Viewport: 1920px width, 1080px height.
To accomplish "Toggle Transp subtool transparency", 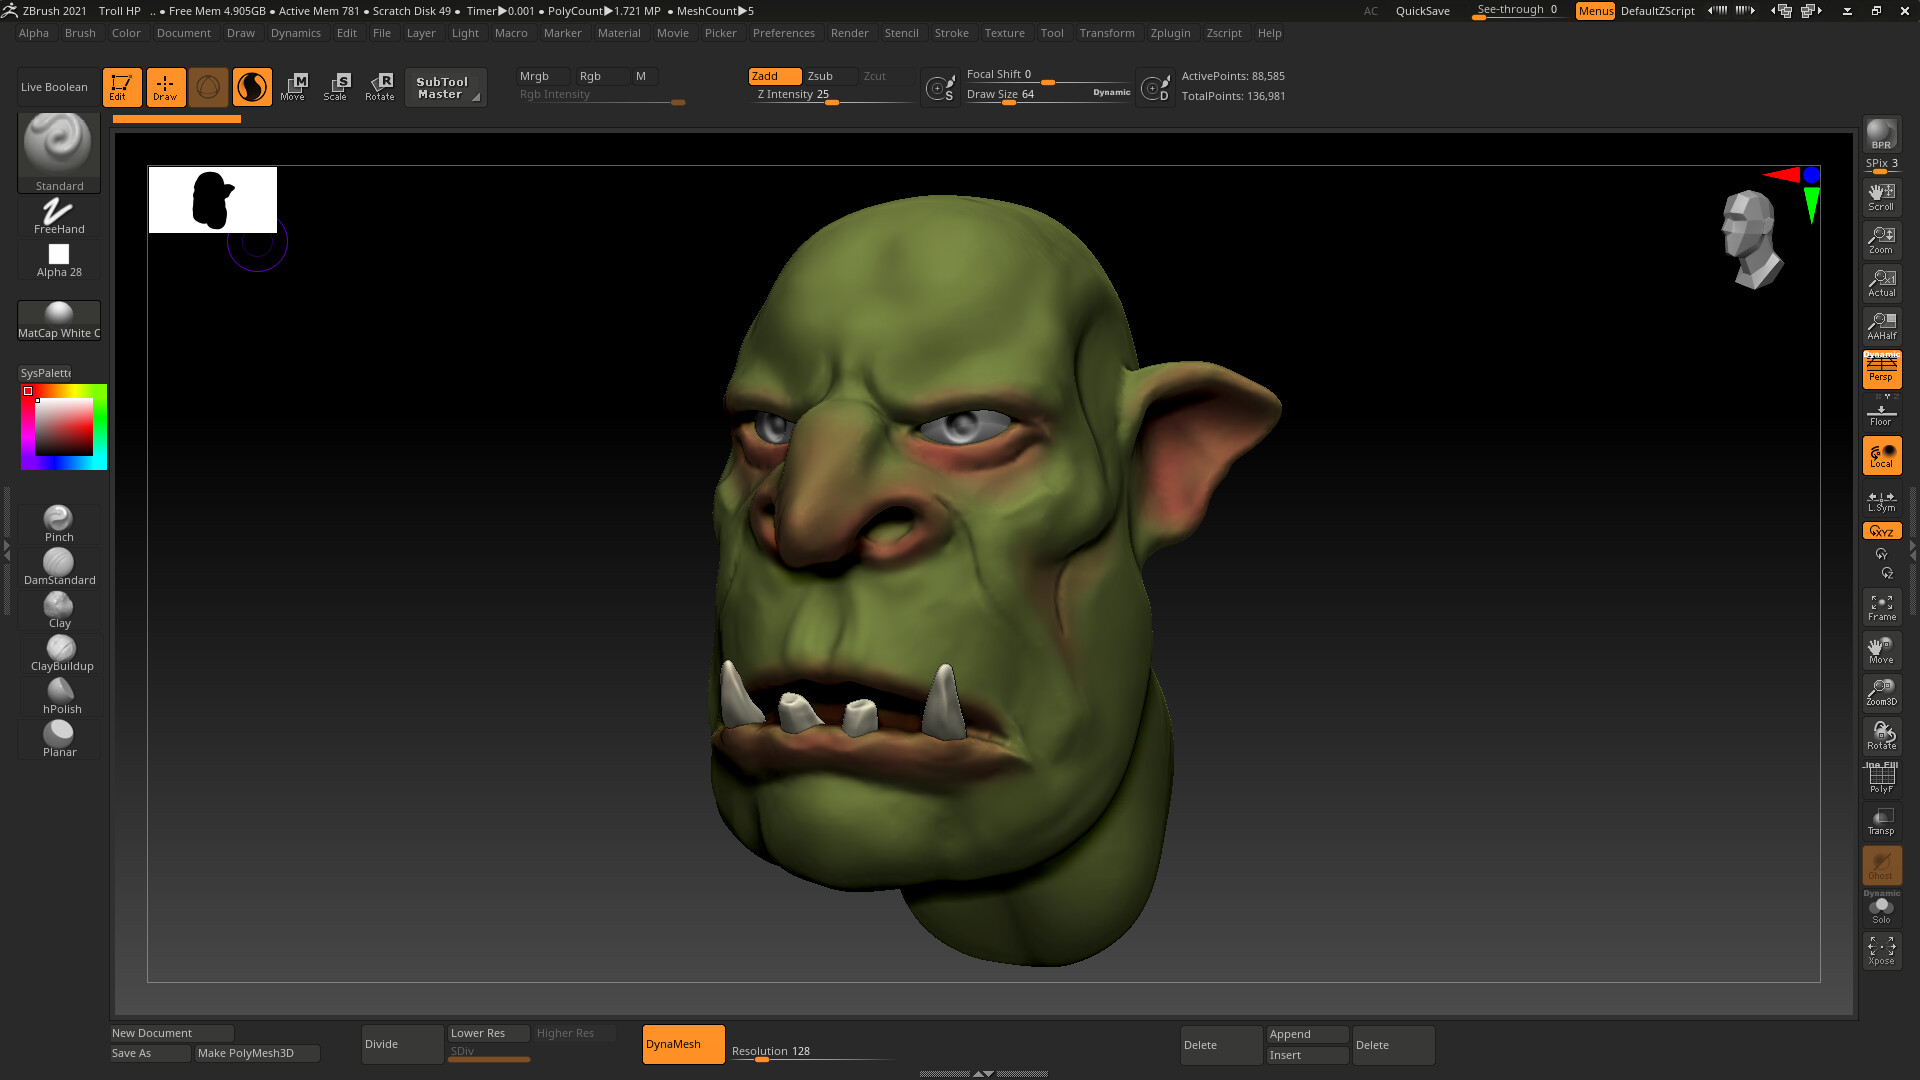I will [1882, 820].
